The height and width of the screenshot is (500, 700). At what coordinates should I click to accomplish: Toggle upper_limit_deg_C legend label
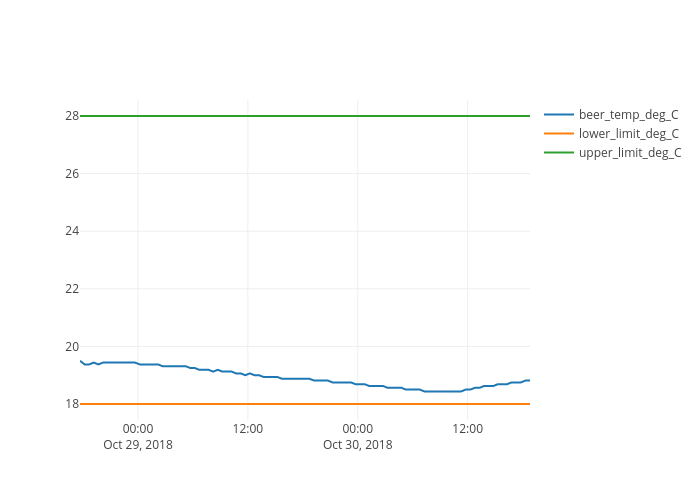(630, 152)
